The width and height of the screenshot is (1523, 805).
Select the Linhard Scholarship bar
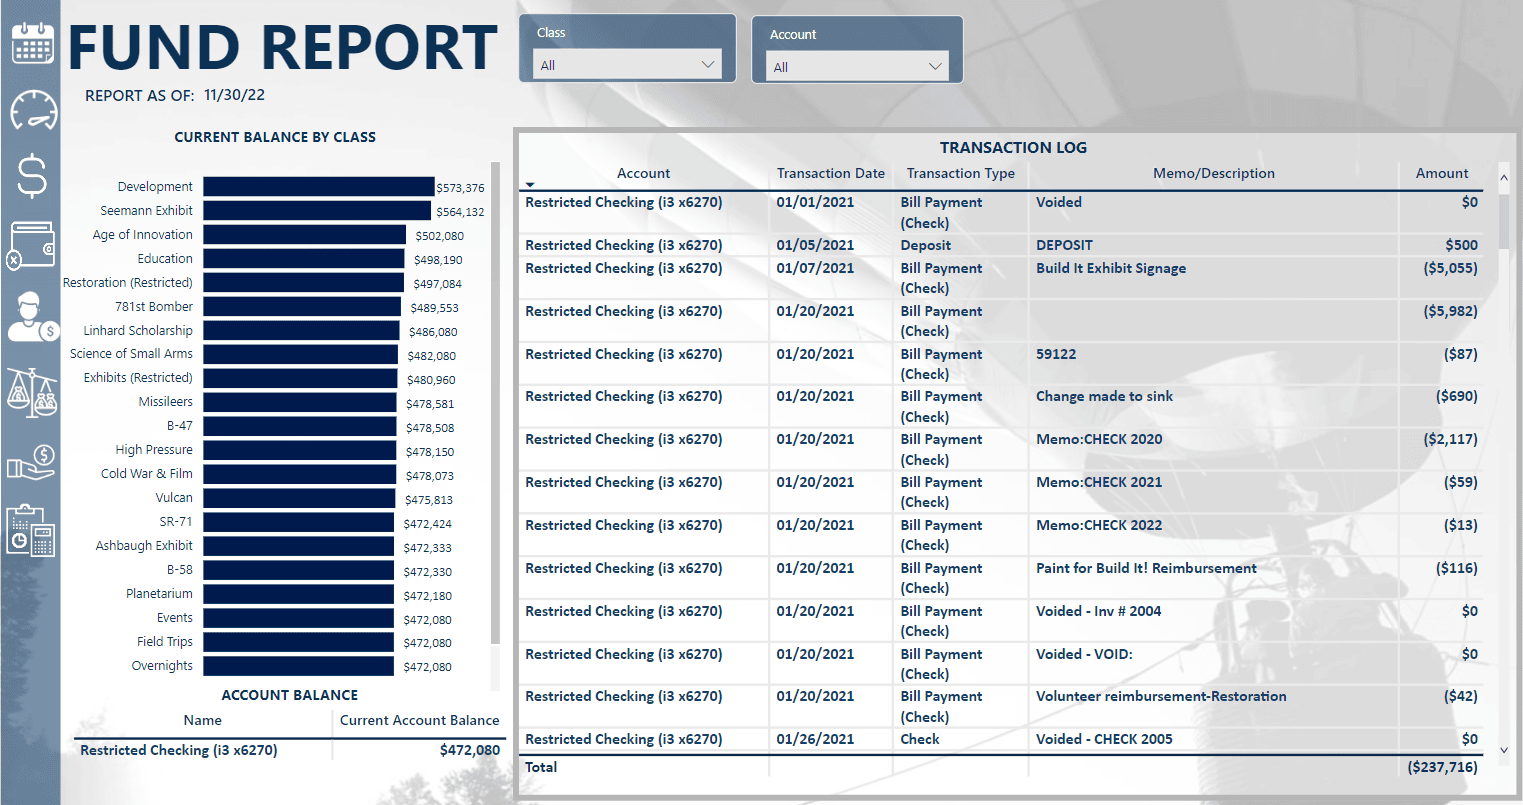pos(302,331)
